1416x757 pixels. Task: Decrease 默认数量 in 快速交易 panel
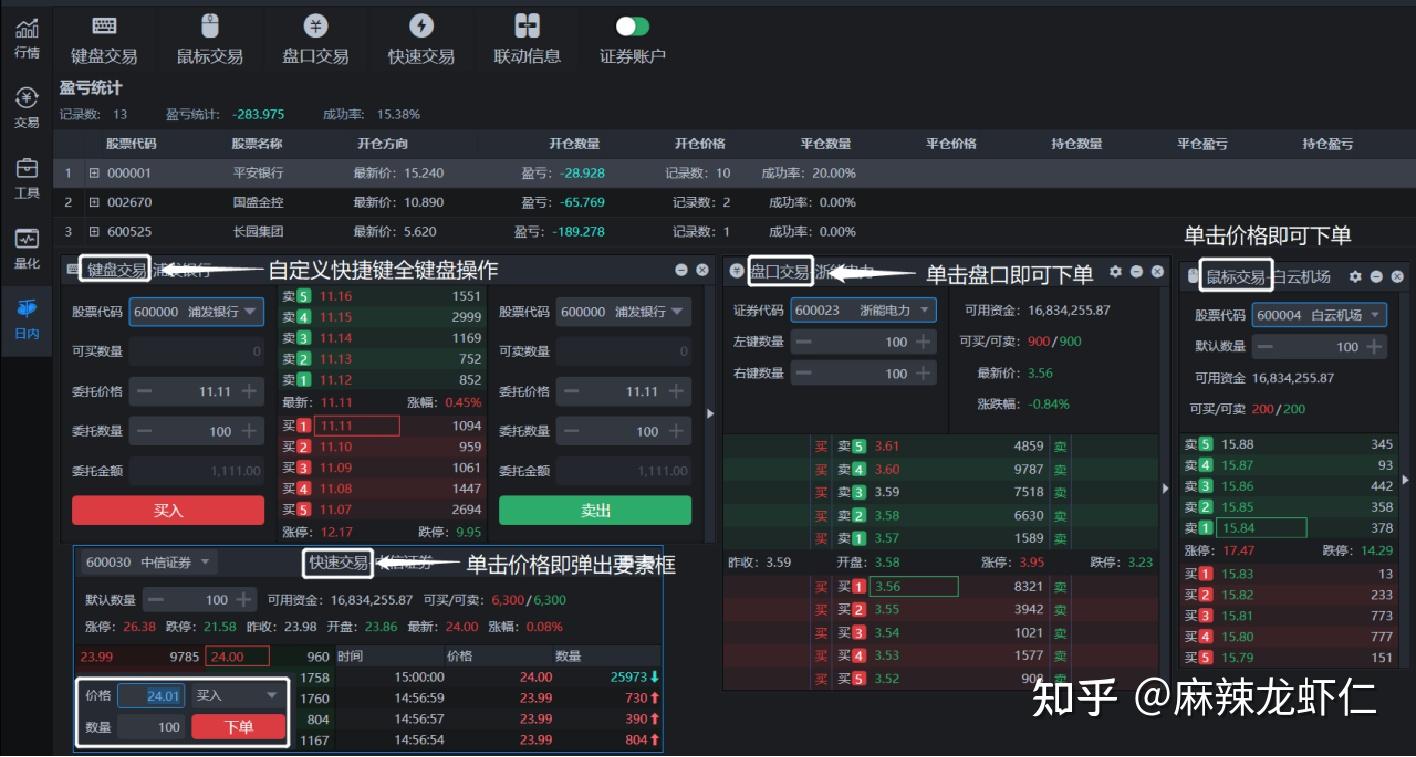(158, 600)
